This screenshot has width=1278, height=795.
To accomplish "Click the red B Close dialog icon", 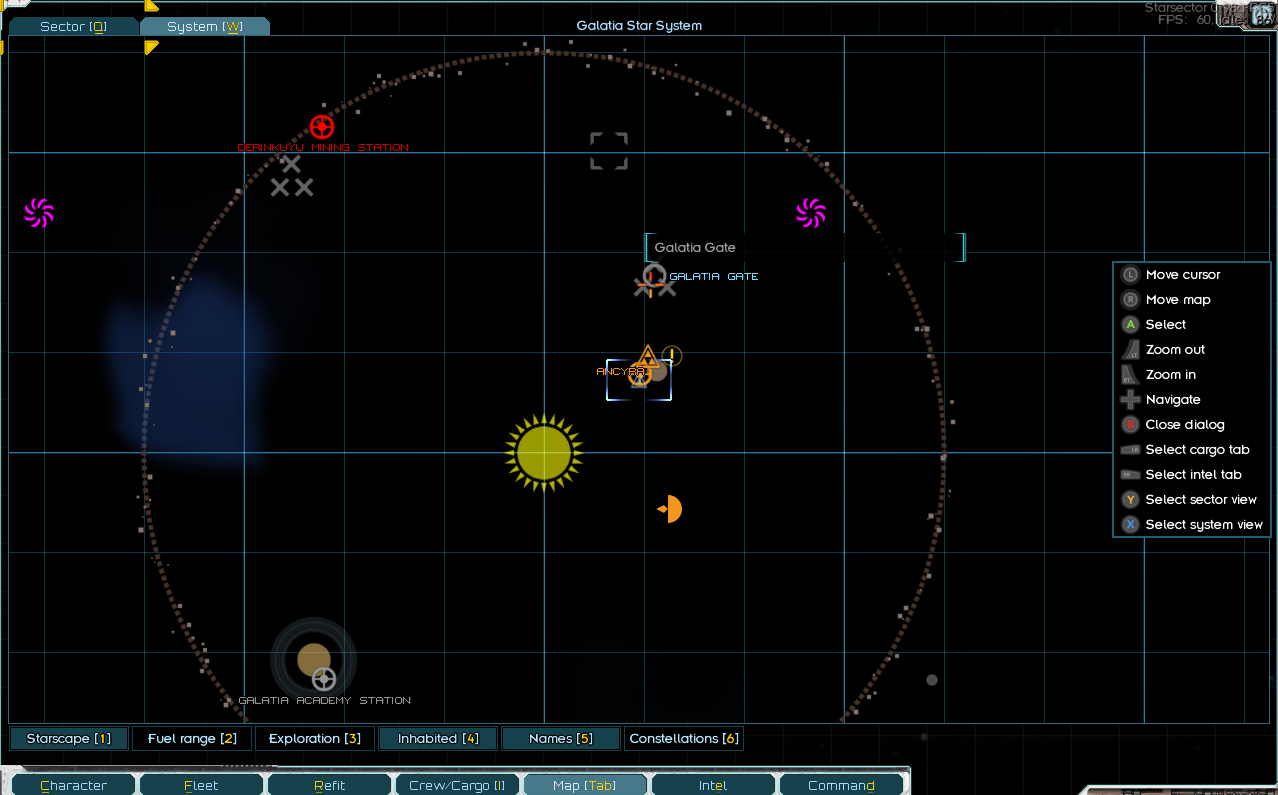I will click(1130, 424).
